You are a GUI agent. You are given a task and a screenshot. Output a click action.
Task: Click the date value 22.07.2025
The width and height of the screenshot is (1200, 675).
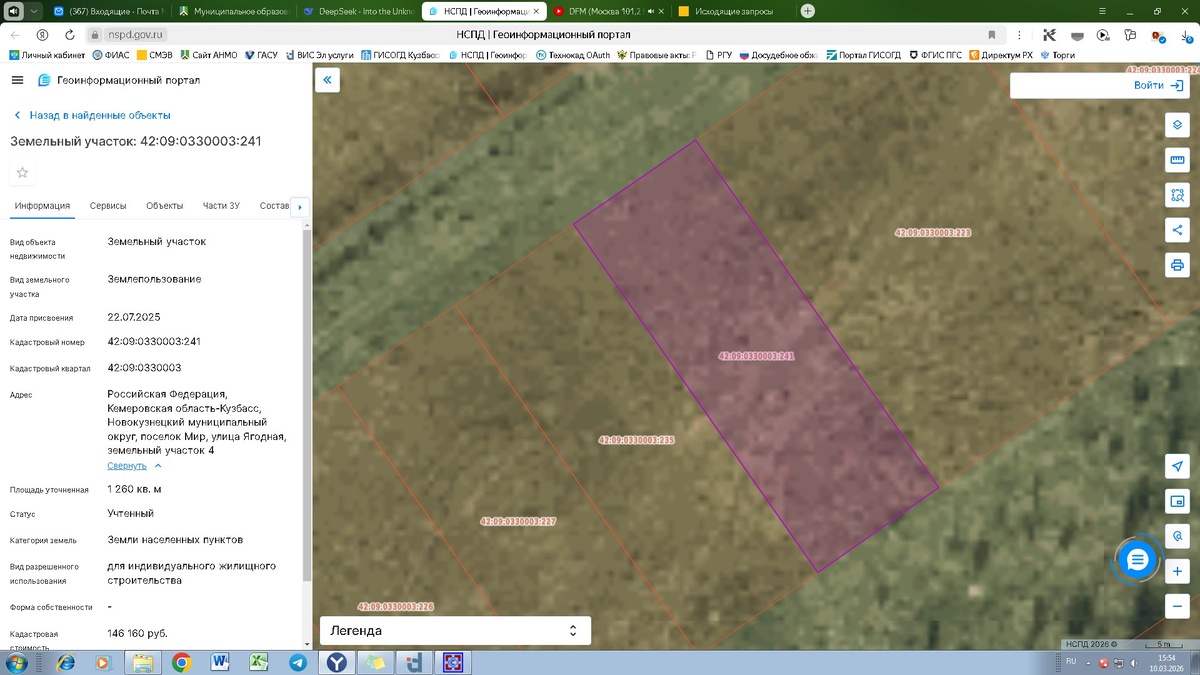(134, 317)
